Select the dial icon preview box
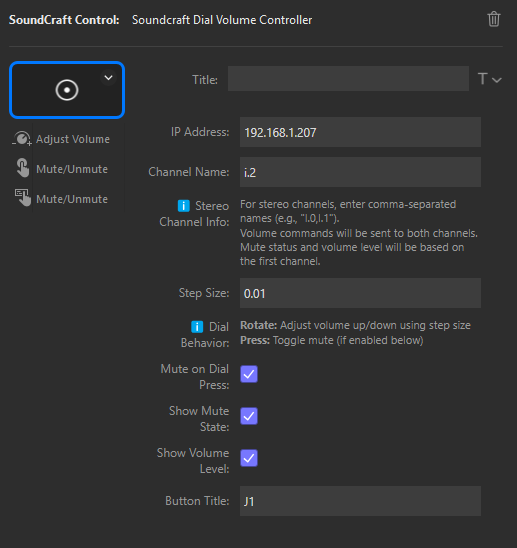The height and width of the screenshot is (548, 517). point(67,90)
